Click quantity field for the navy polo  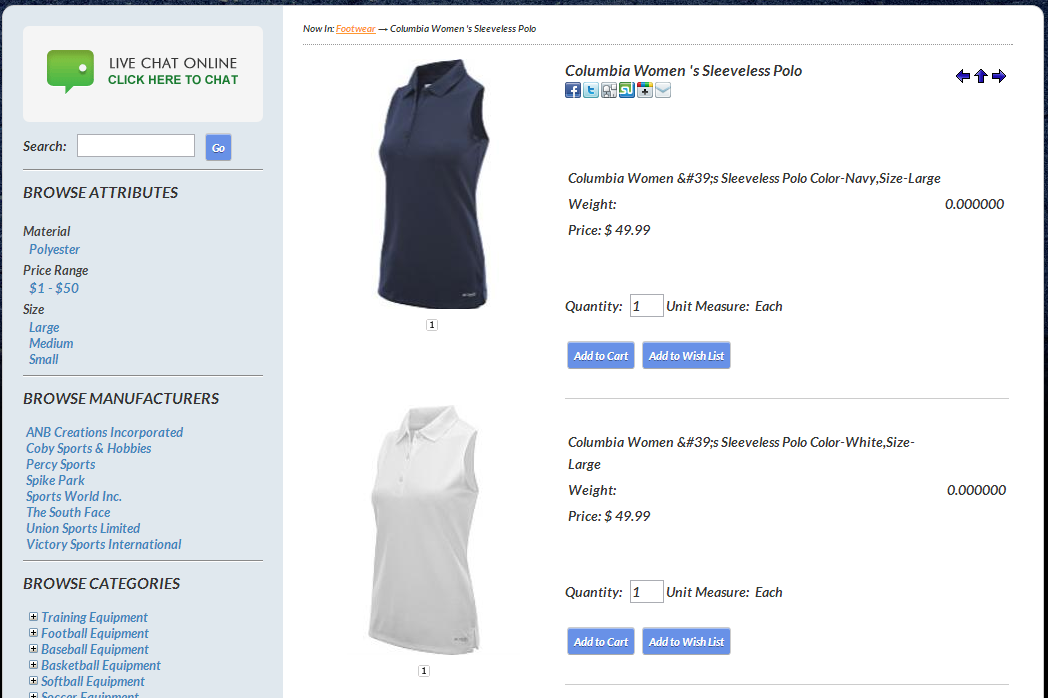point(646,306)
